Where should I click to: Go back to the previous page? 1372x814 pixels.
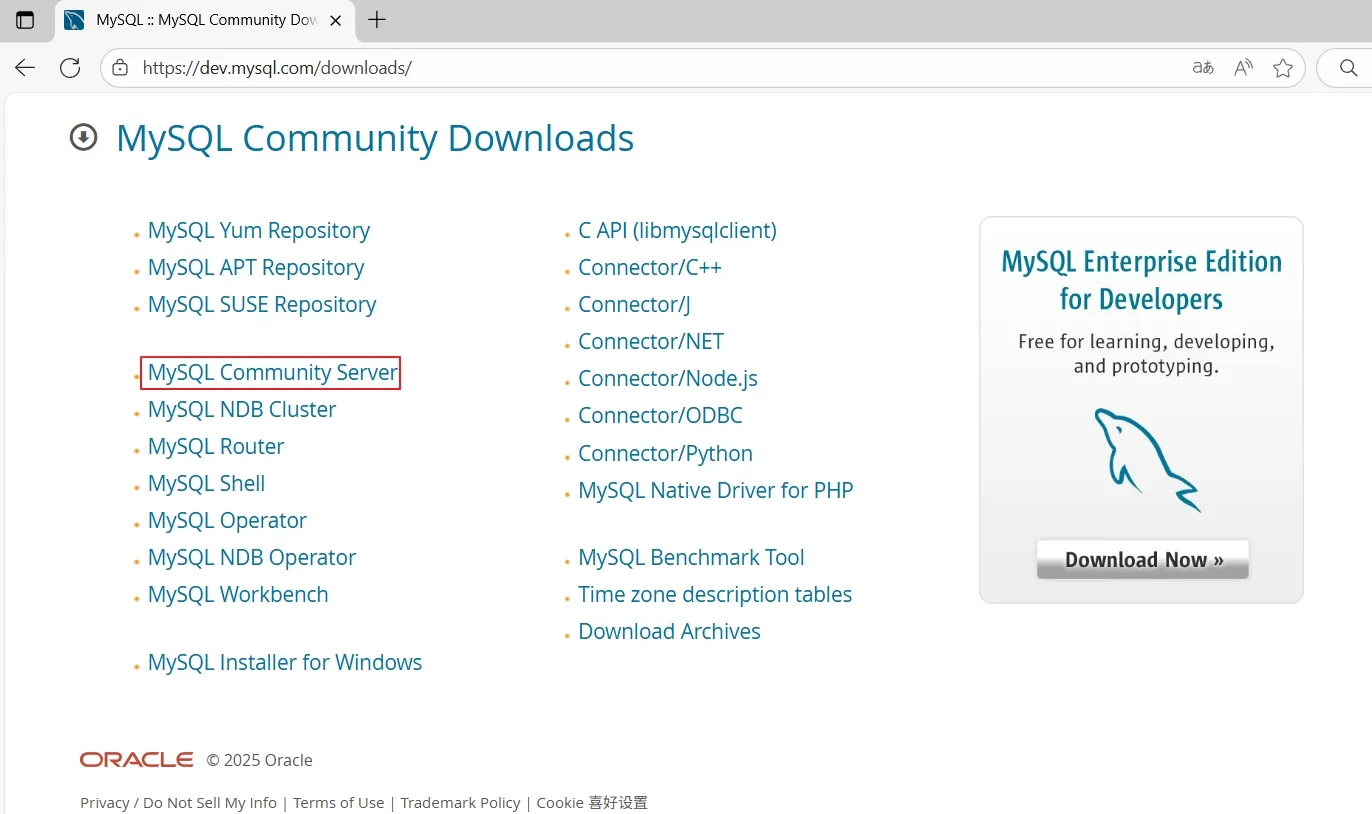(25, 68)
